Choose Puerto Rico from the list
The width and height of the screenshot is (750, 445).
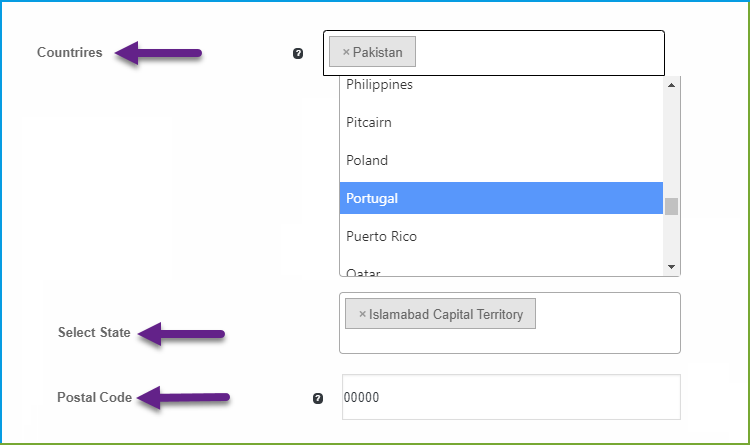[x=501, y=236]
